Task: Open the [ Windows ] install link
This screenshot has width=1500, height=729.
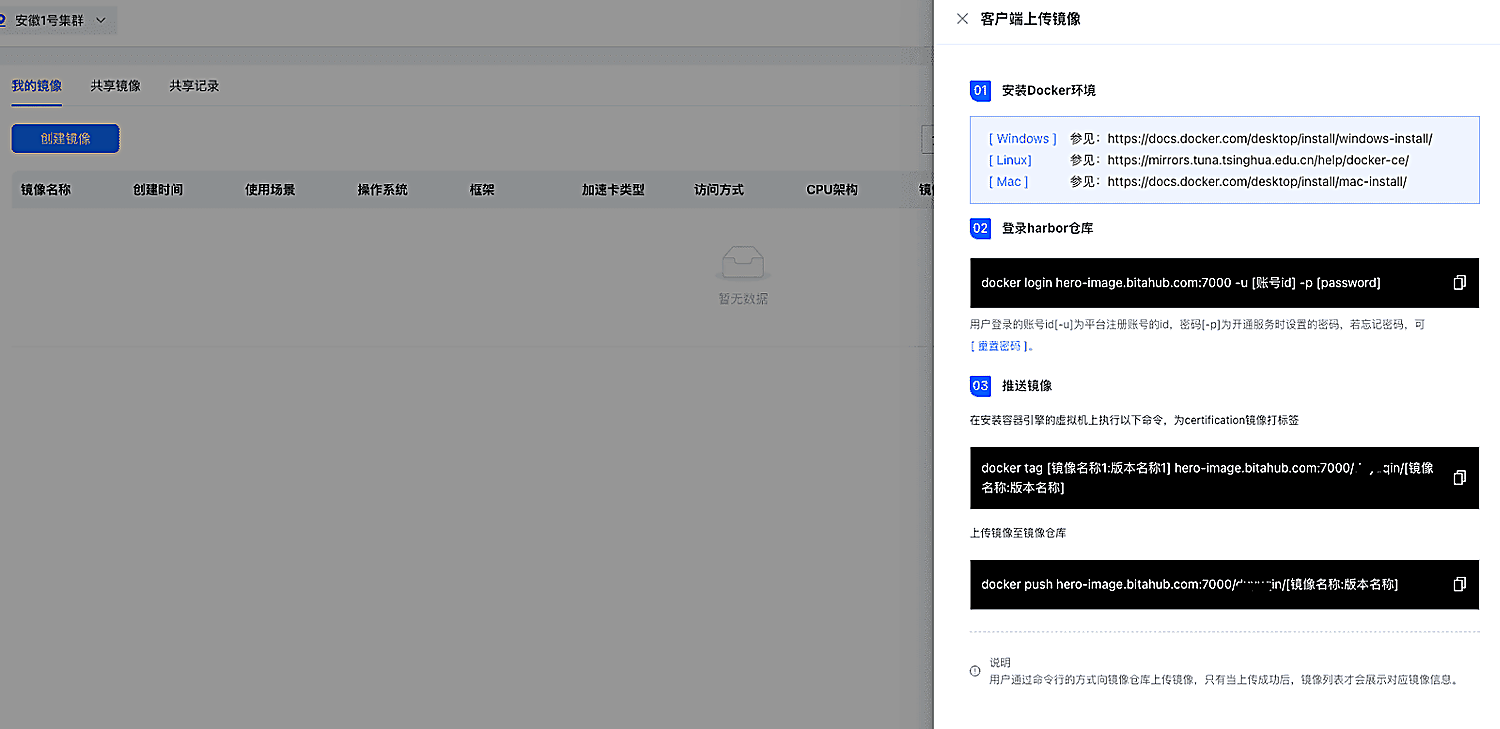Action: click(1023, 139)
